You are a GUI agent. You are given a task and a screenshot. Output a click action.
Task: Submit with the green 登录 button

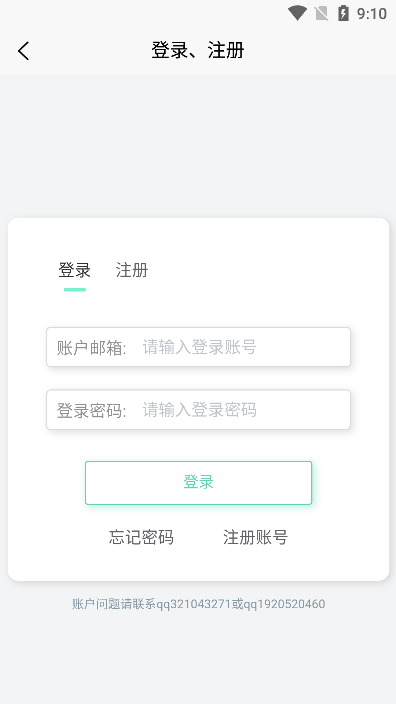(198, 483)
